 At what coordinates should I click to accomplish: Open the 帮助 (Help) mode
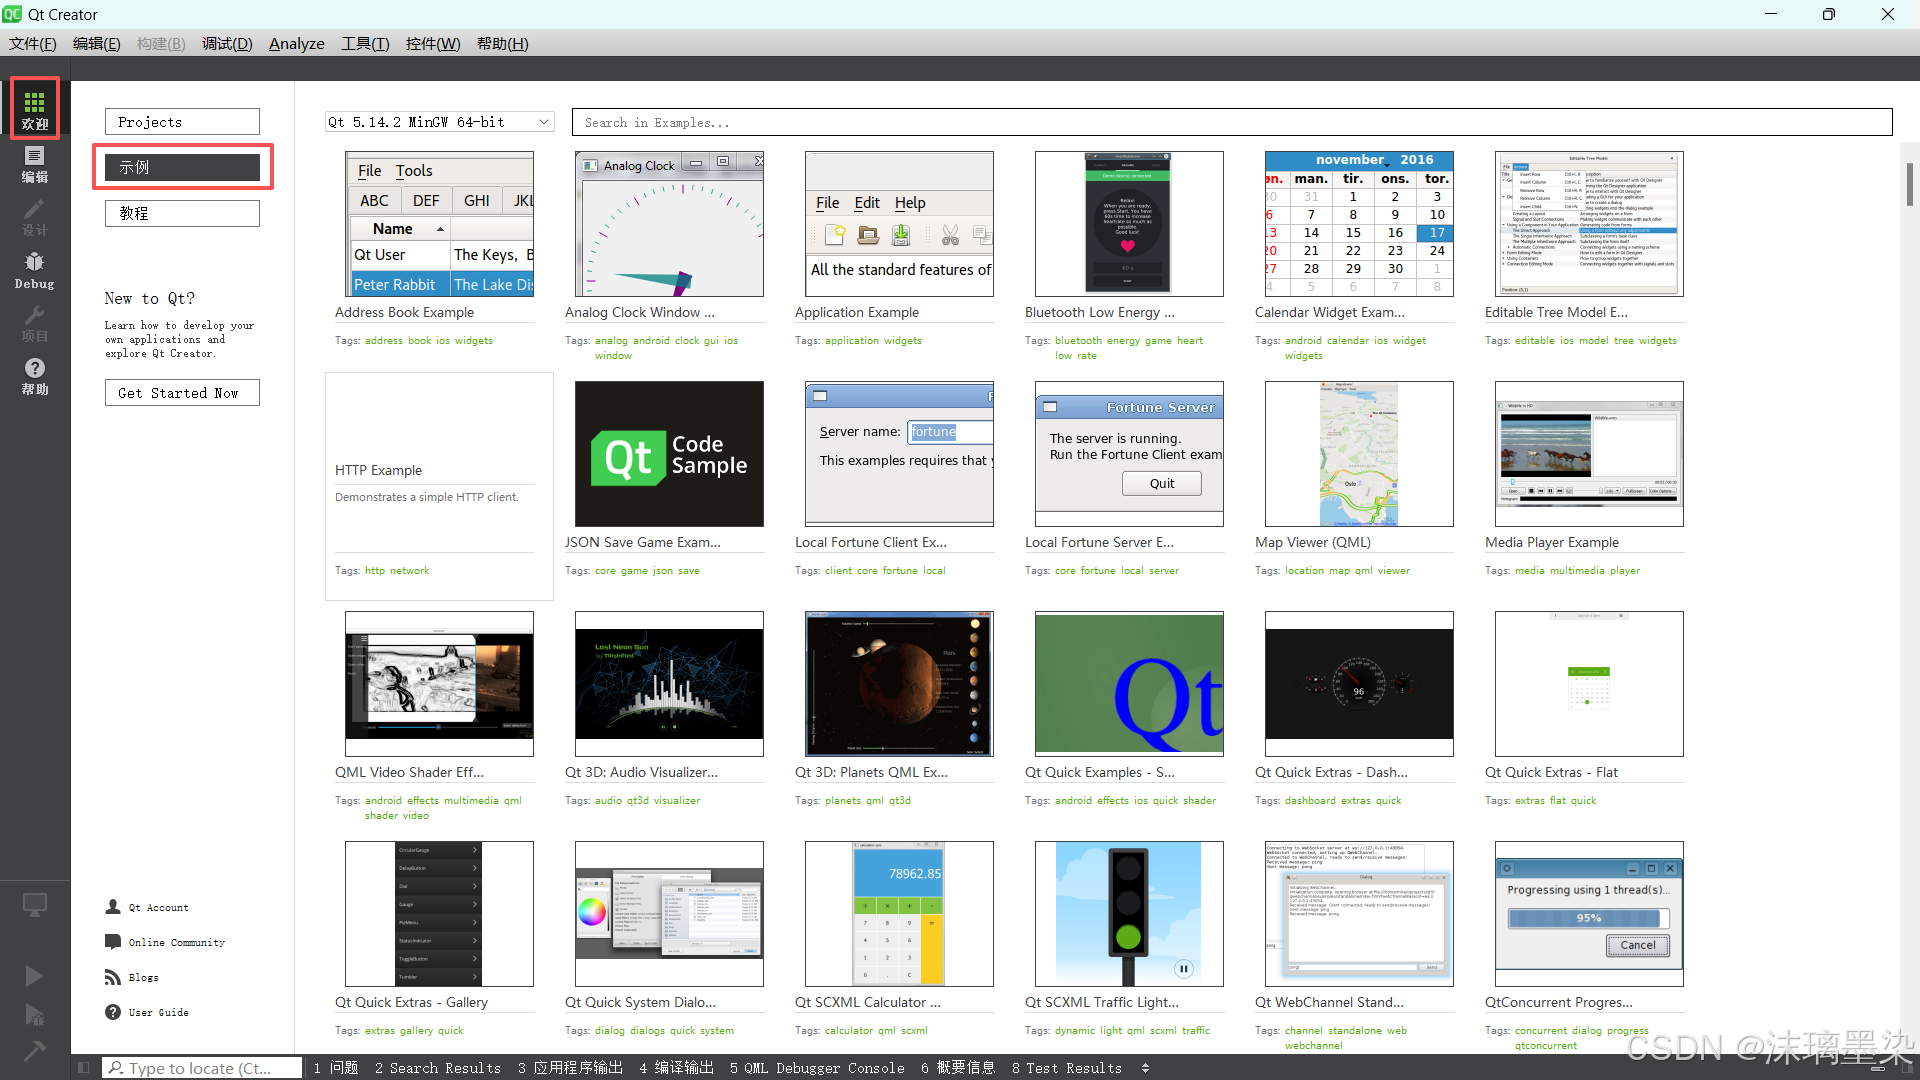click(x=35, y=376)
